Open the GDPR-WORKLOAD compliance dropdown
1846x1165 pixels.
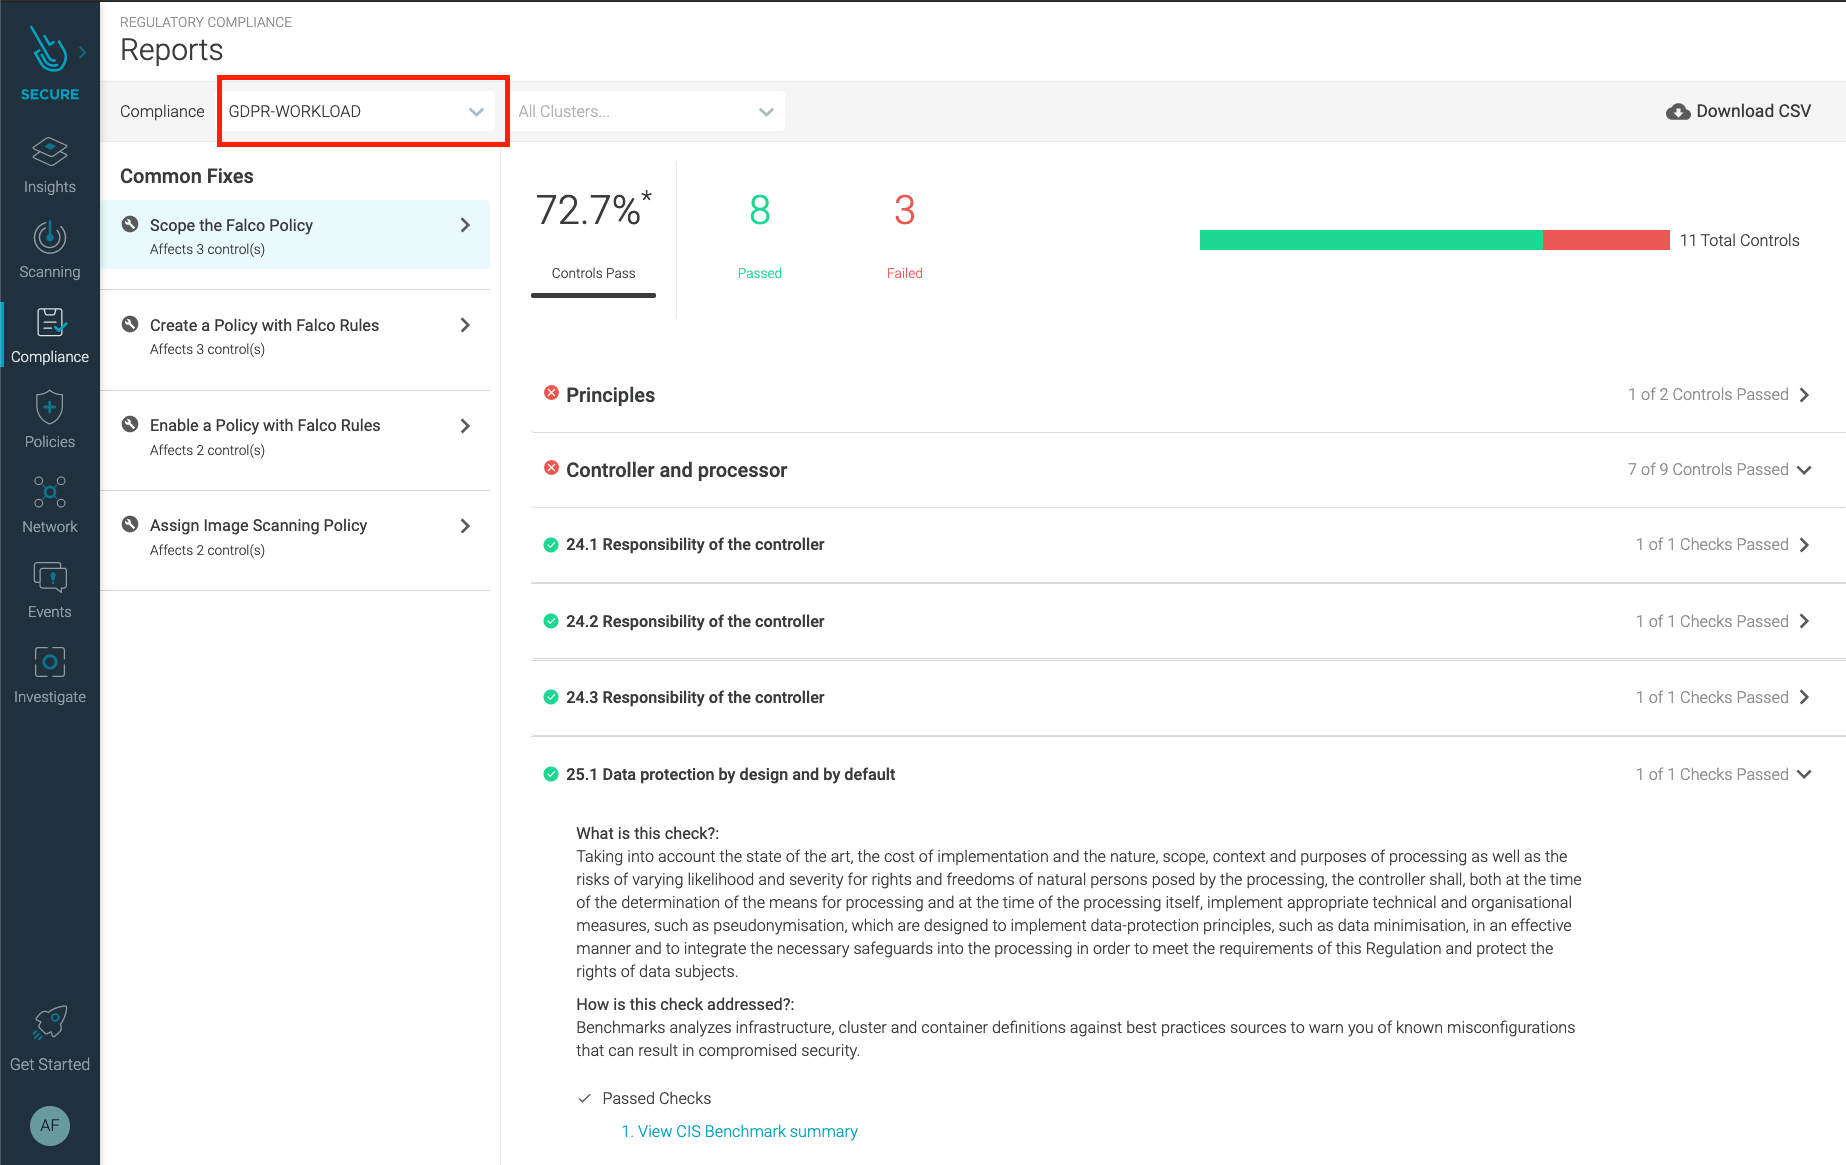[x=361, y=111]
